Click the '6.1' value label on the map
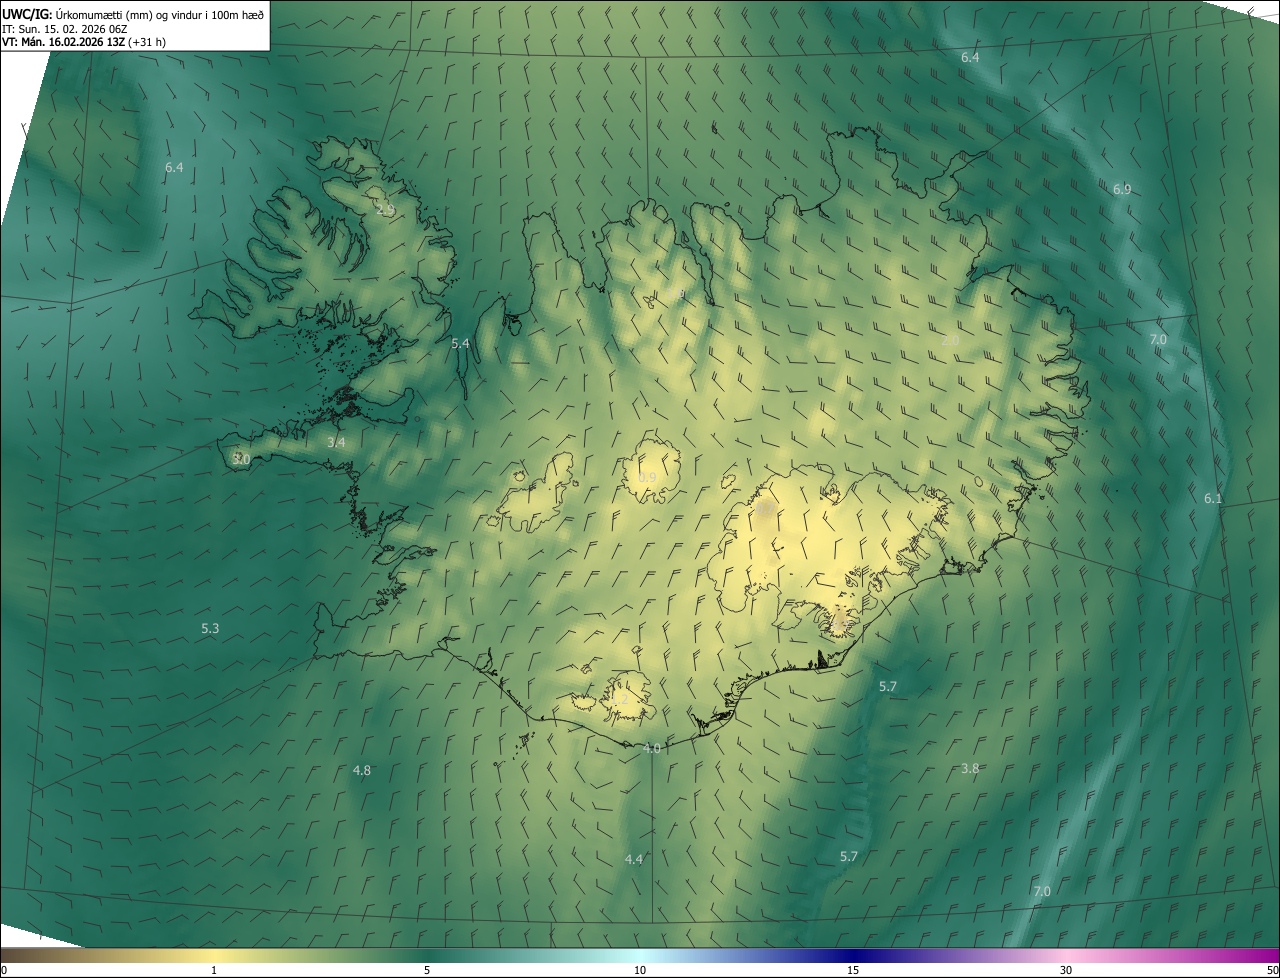The width and height of the screenshot is (1280, 978). click(1213, 498)
